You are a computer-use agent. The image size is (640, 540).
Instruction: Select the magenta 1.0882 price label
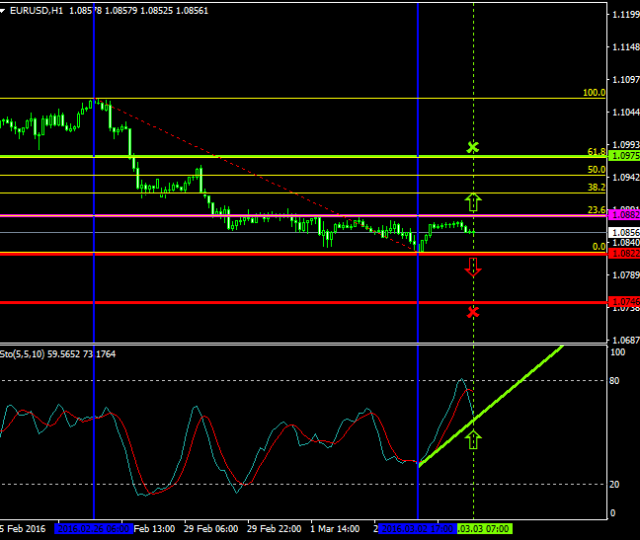pyautogui.click(x=624, y=215)
